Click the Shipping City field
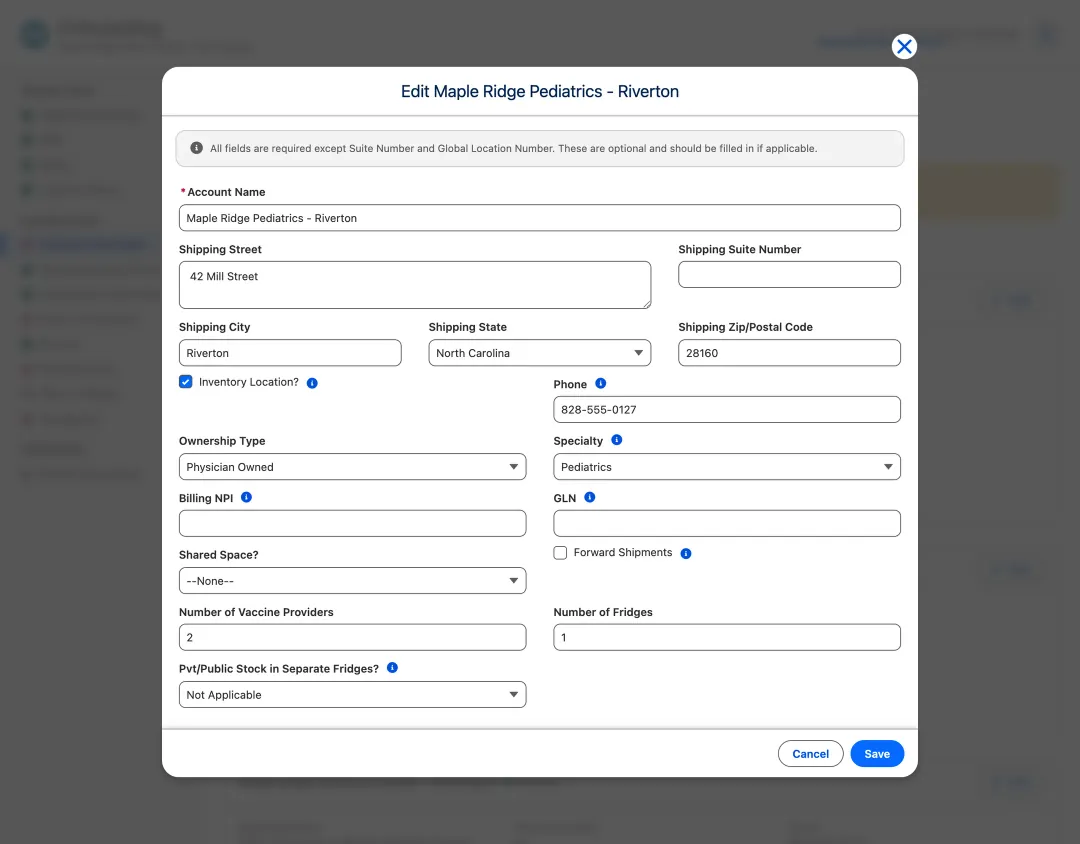The height and width of the screenshot is (844, 1080). (x=290, y=353)
